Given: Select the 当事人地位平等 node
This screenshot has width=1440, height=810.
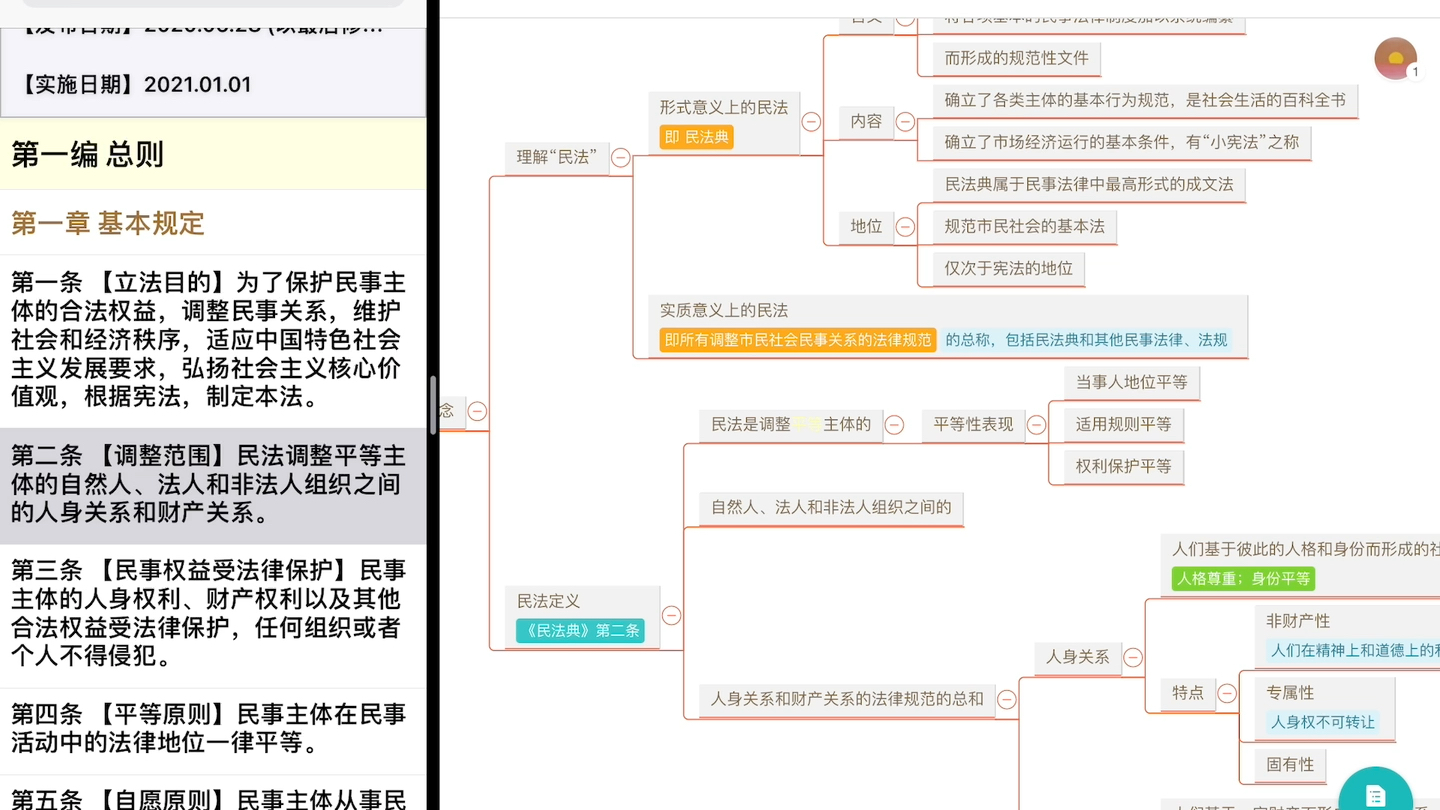Looking at the screenshot, I should 1131,382.
